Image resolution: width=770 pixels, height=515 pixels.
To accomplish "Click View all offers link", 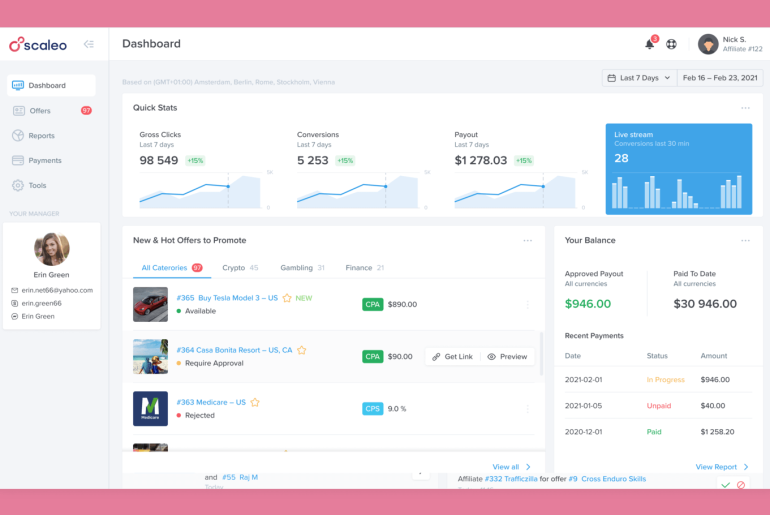I will (511, 467).
